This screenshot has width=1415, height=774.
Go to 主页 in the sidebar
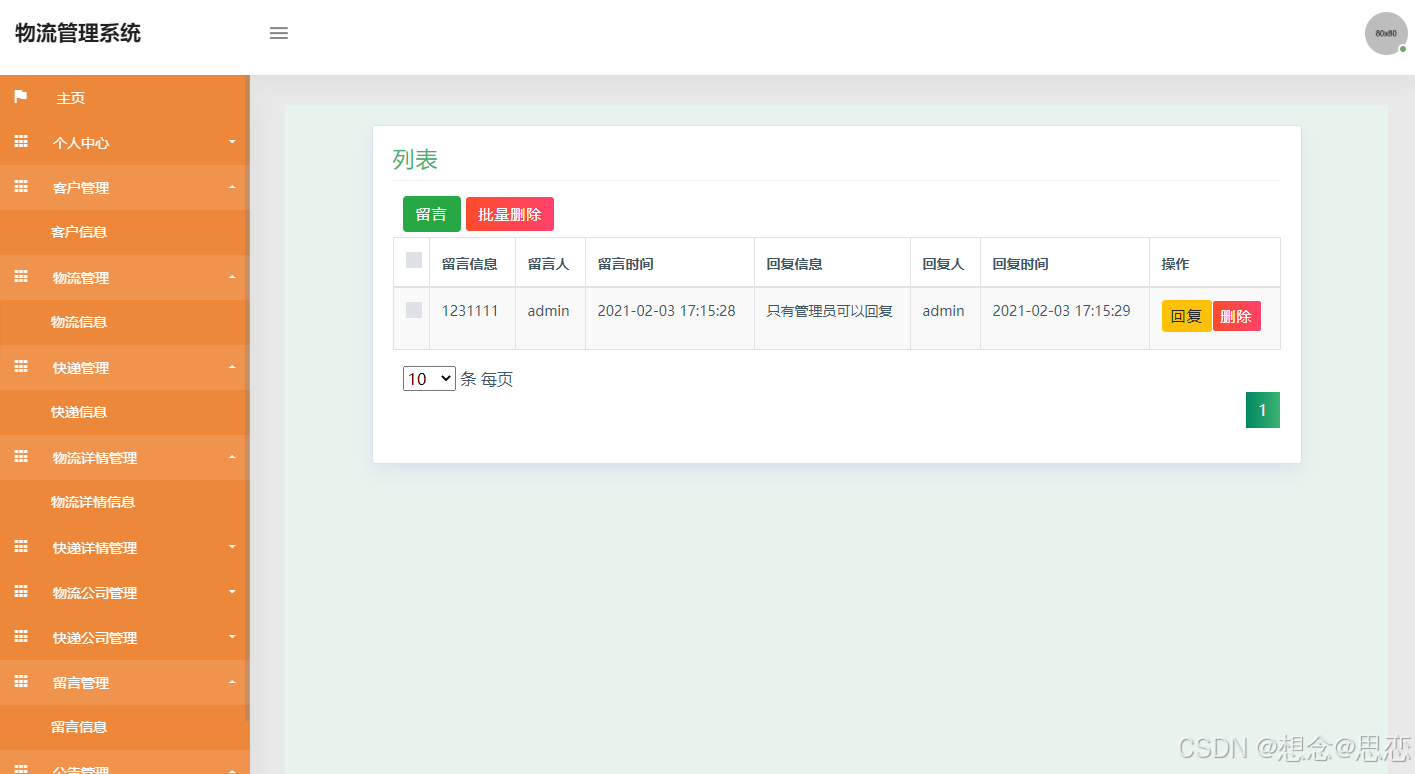point(71,98)
